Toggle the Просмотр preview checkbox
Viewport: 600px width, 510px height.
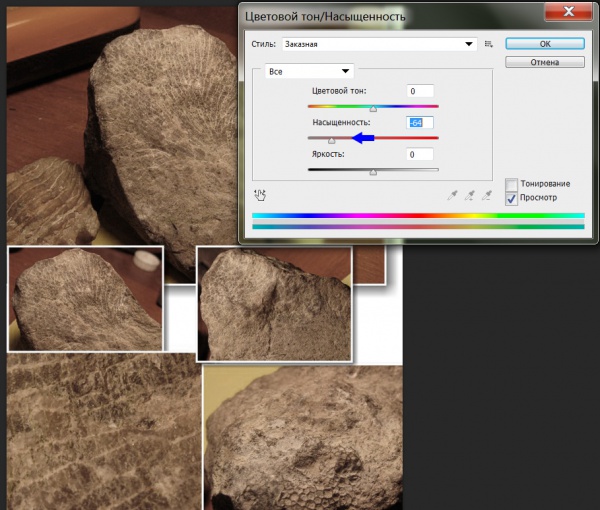512,198
